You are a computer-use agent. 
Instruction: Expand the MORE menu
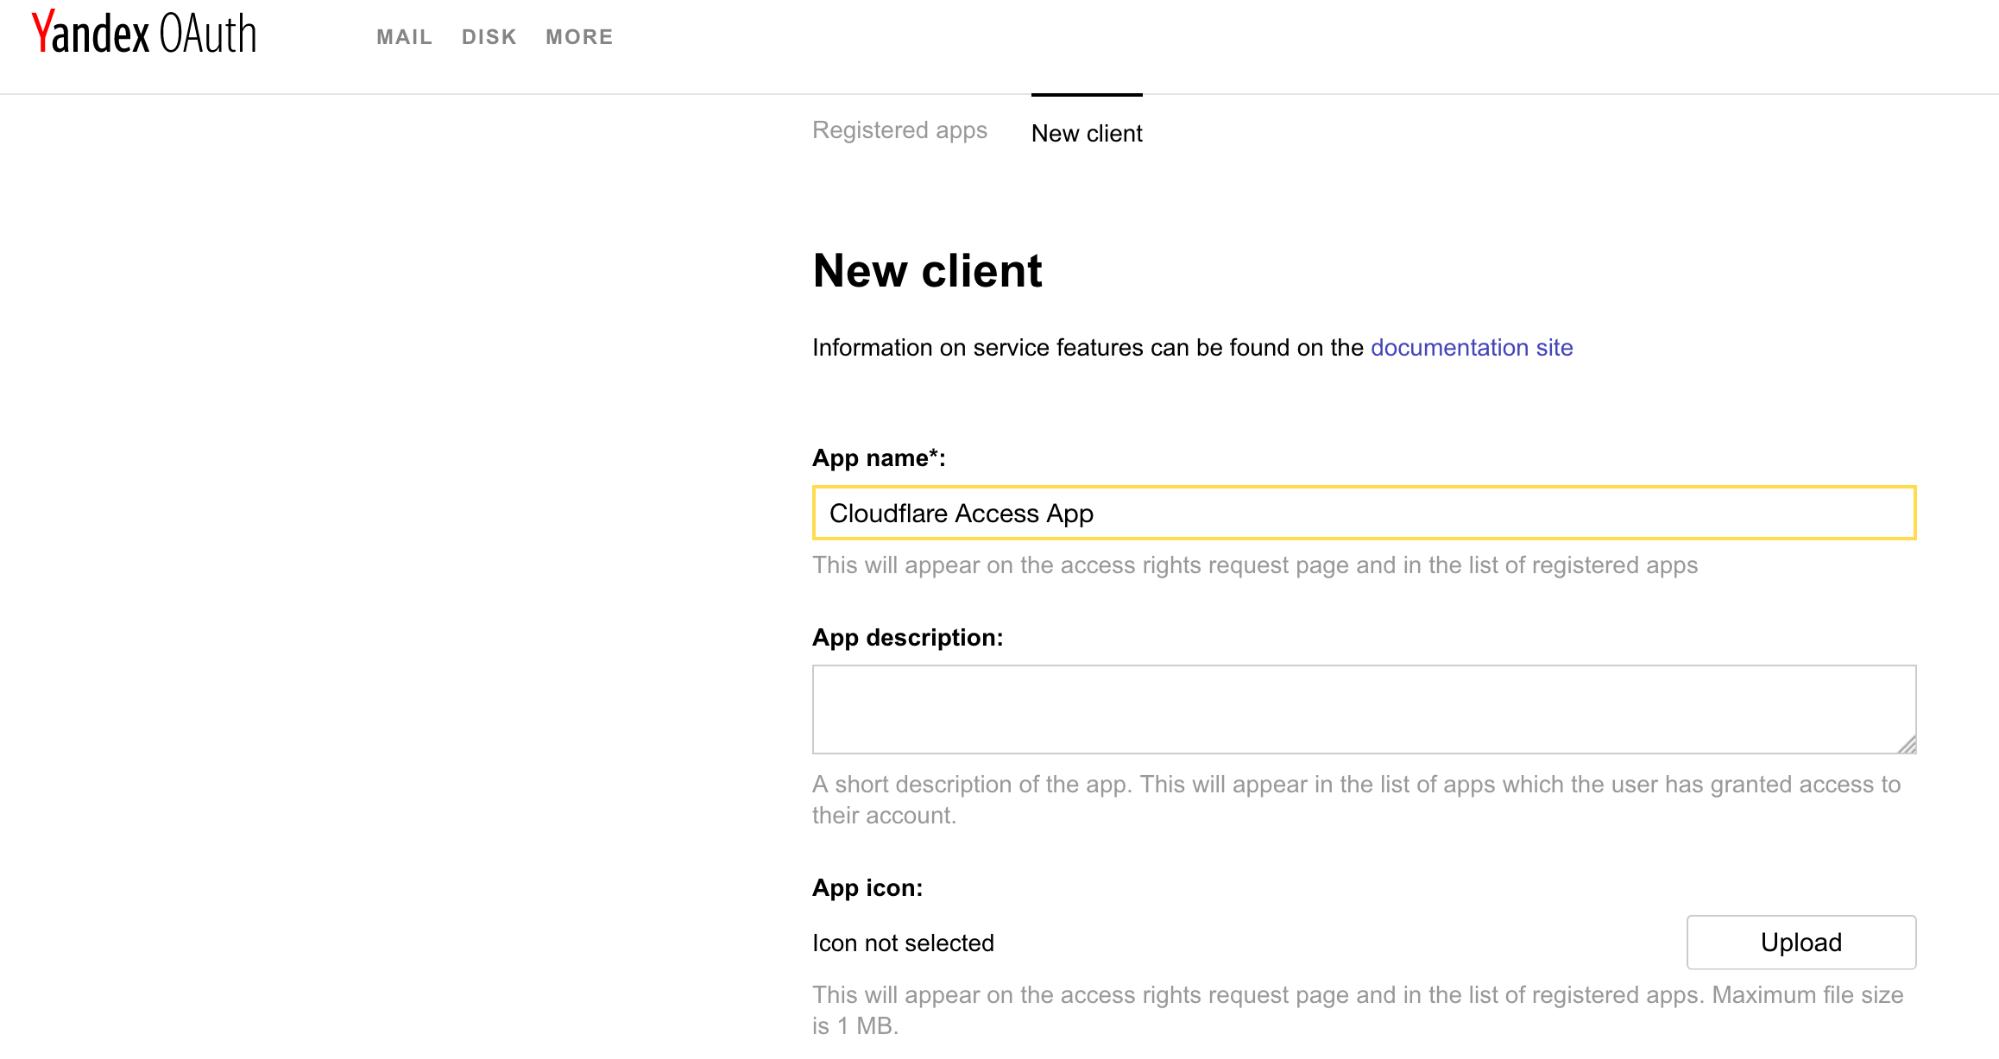point(578,37)
